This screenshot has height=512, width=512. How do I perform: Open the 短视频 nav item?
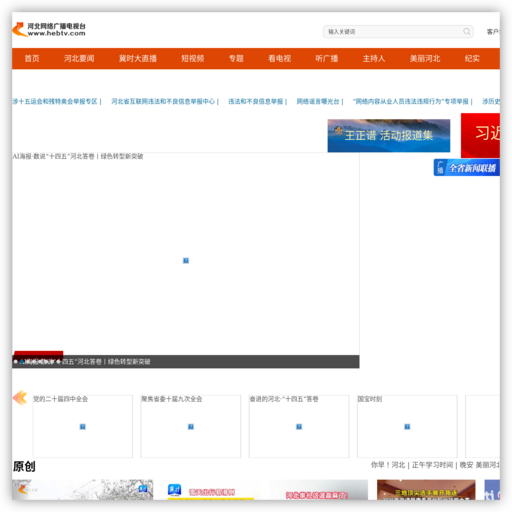(193, 59)
